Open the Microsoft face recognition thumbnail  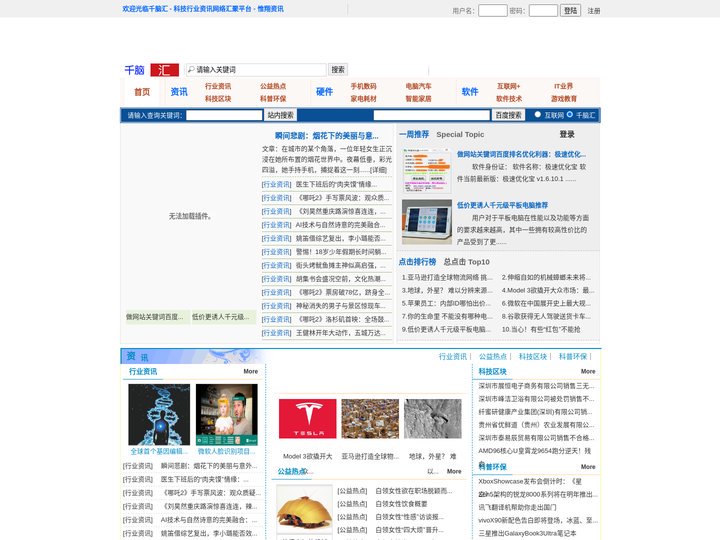pos(227,415)
